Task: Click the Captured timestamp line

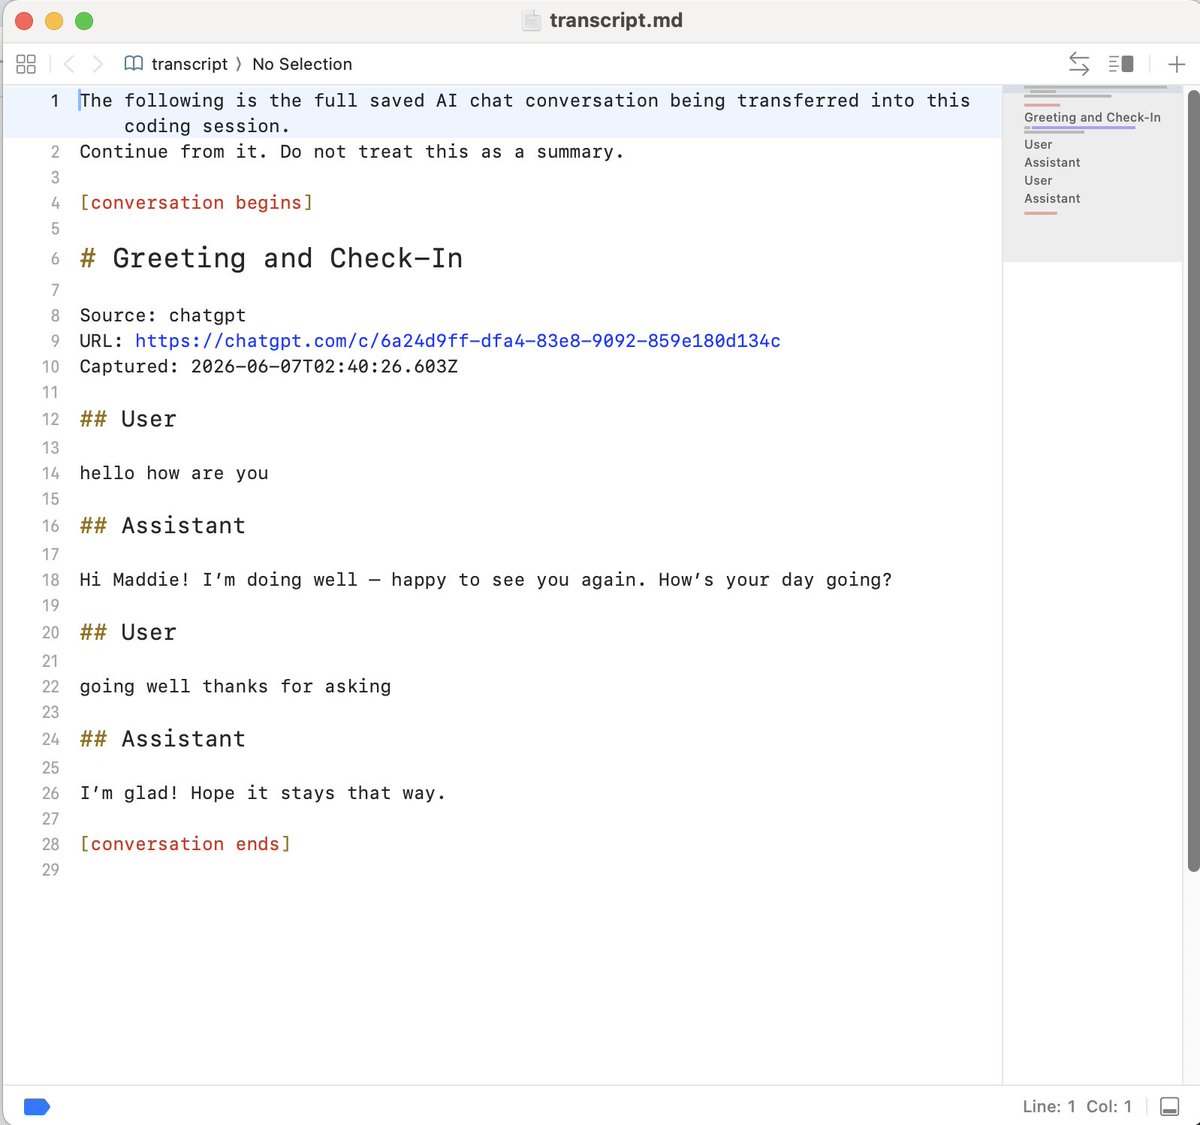Action: click(269, 366)
